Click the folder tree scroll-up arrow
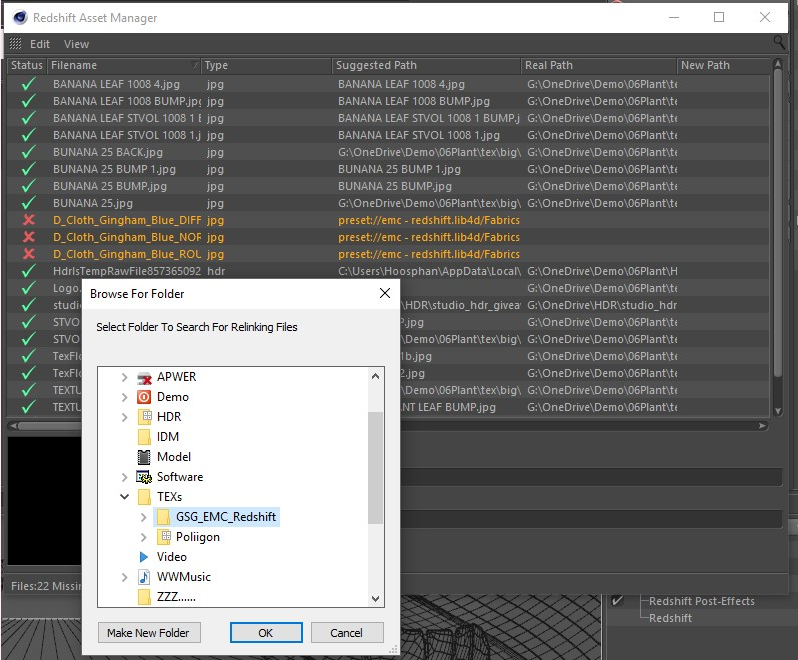Image resolution: width=798 pixels, height=660 pixels. tap(375, 377)
